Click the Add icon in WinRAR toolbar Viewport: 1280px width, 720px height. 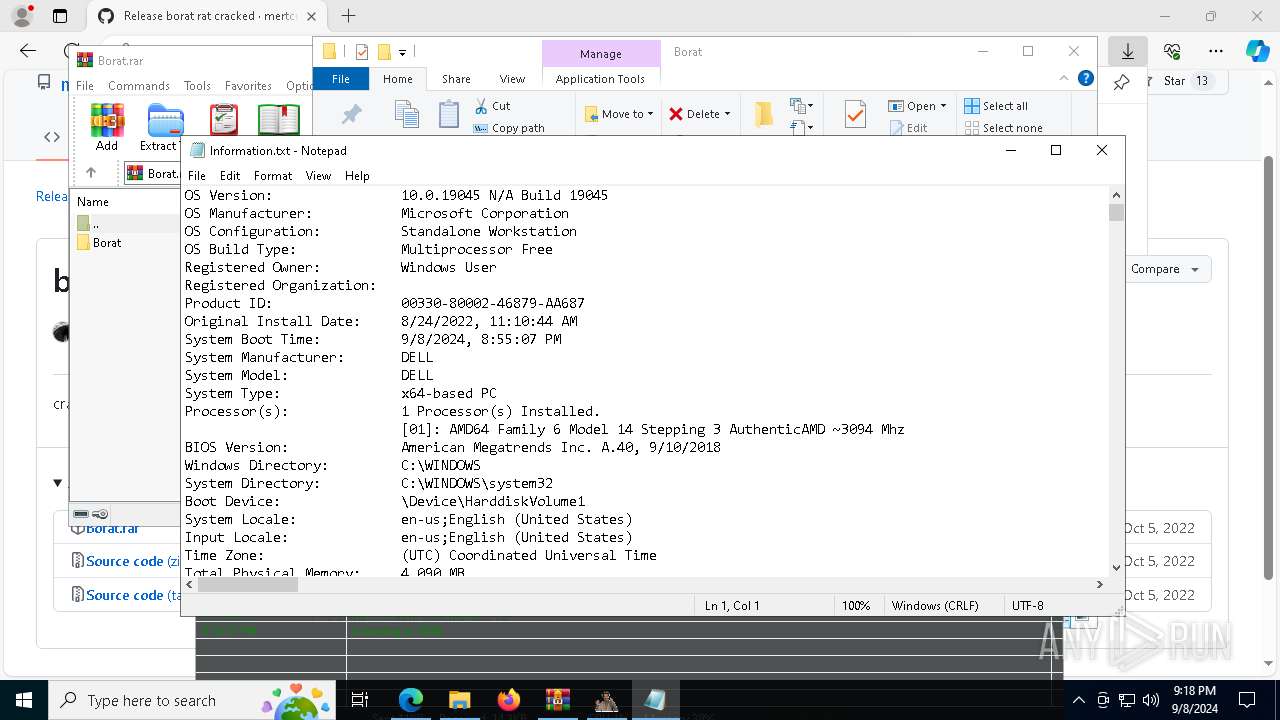[107, 127]
